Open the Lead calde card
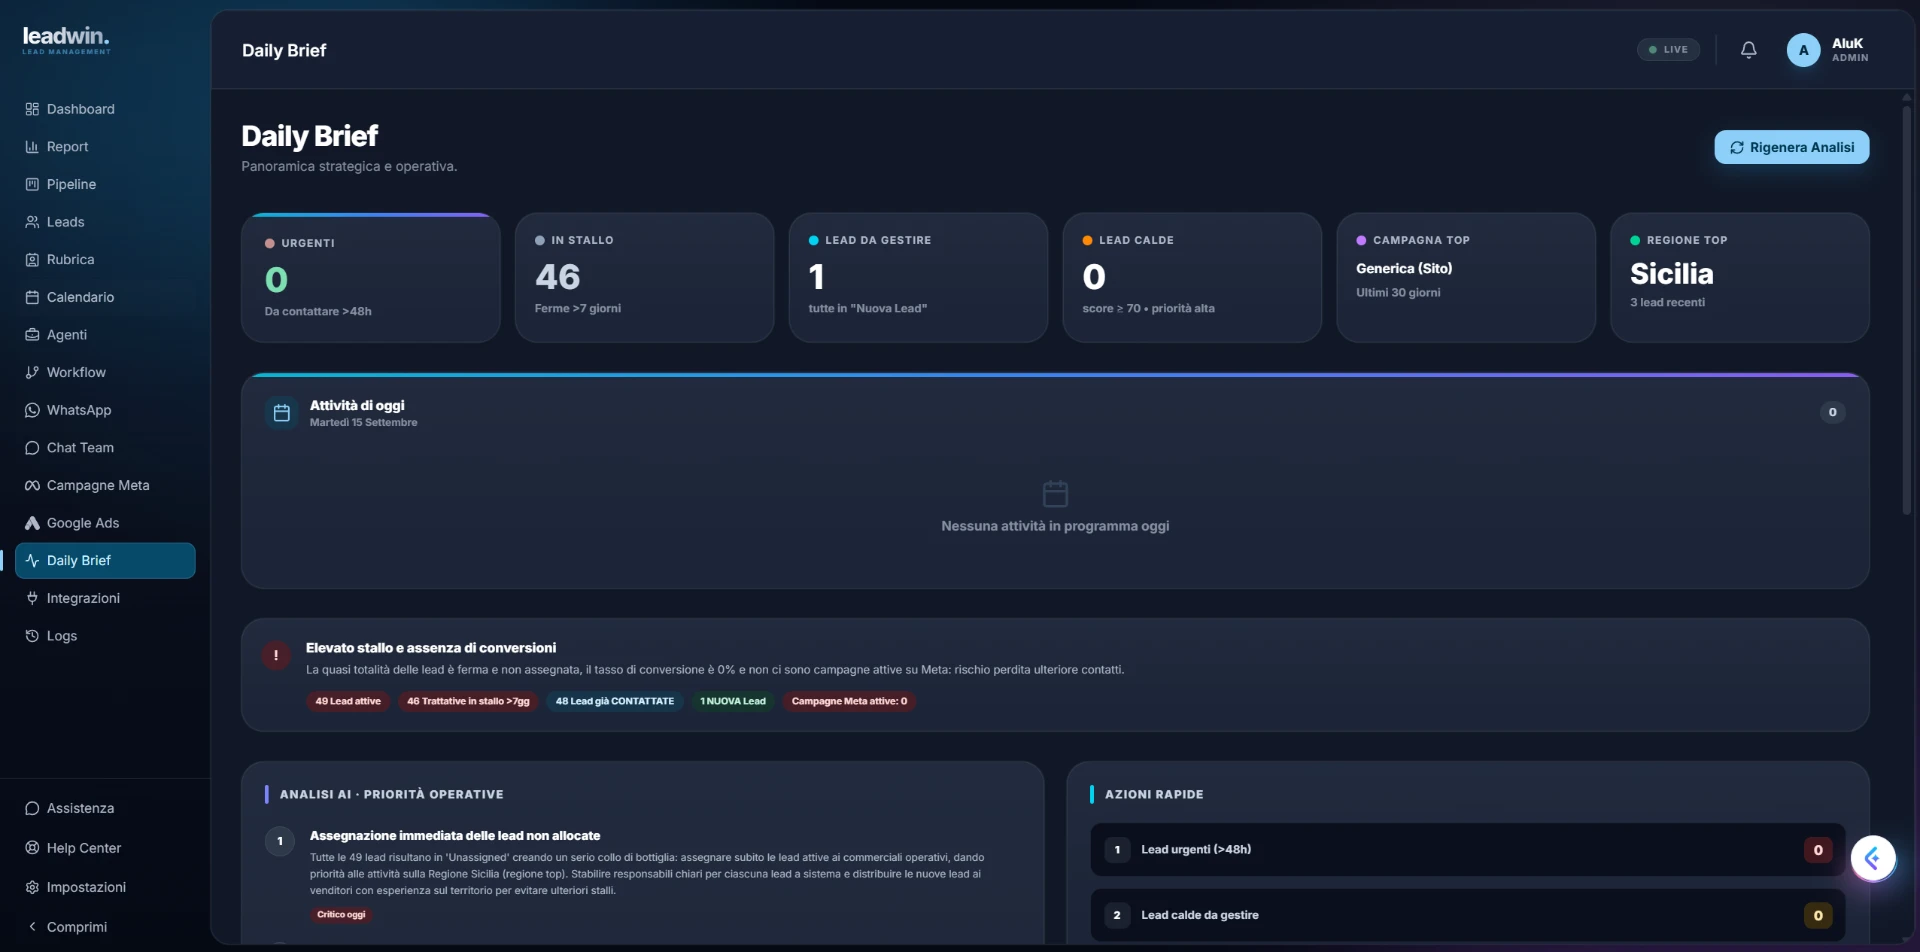 (x=1192, y=278)
